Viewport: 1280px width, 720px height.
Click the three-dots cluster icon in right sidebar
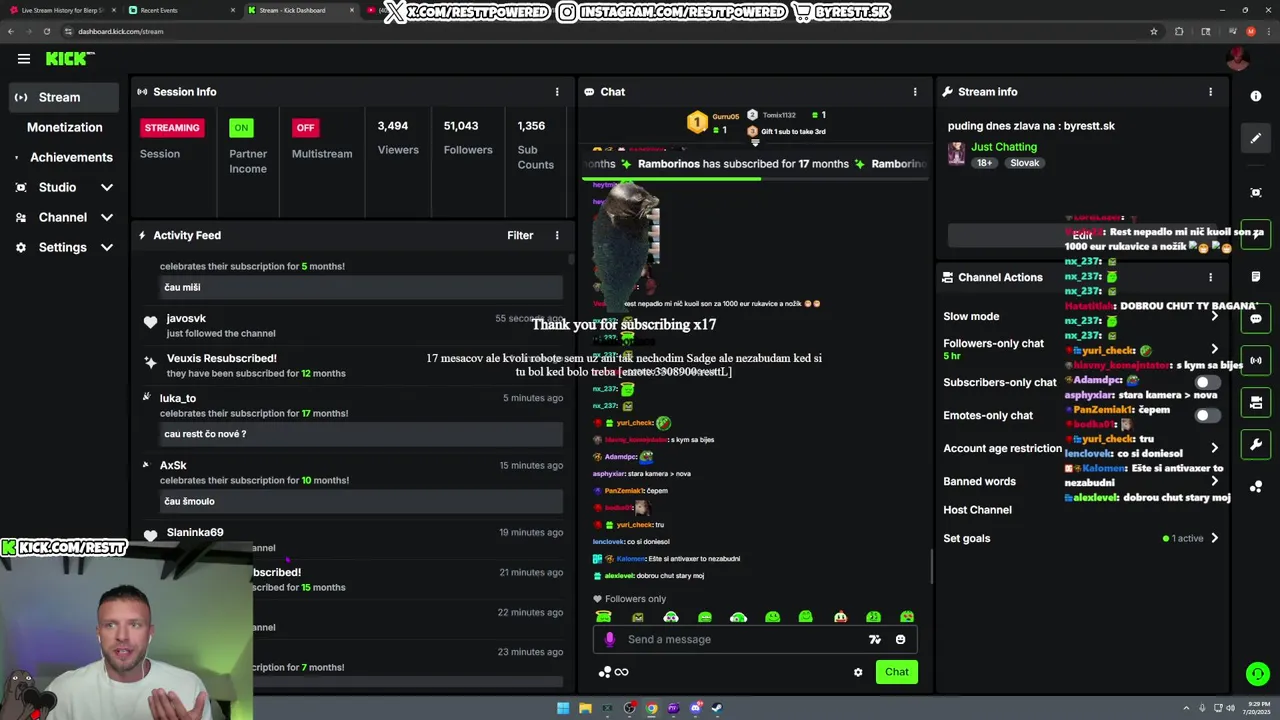pos(1256,487)
